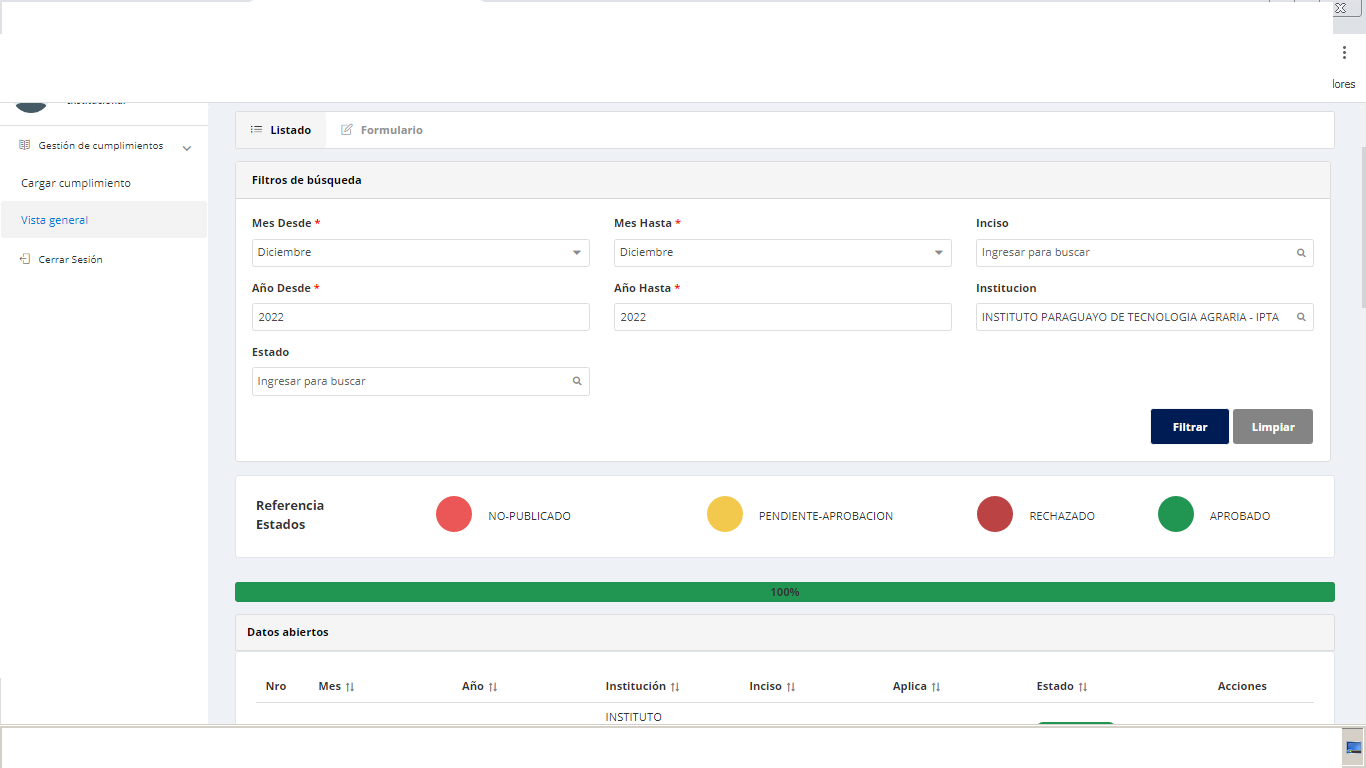The width and height of the screenshot is (1366, 768).
Task: Open the browser three-dot menu
Action: point(1344,52)
